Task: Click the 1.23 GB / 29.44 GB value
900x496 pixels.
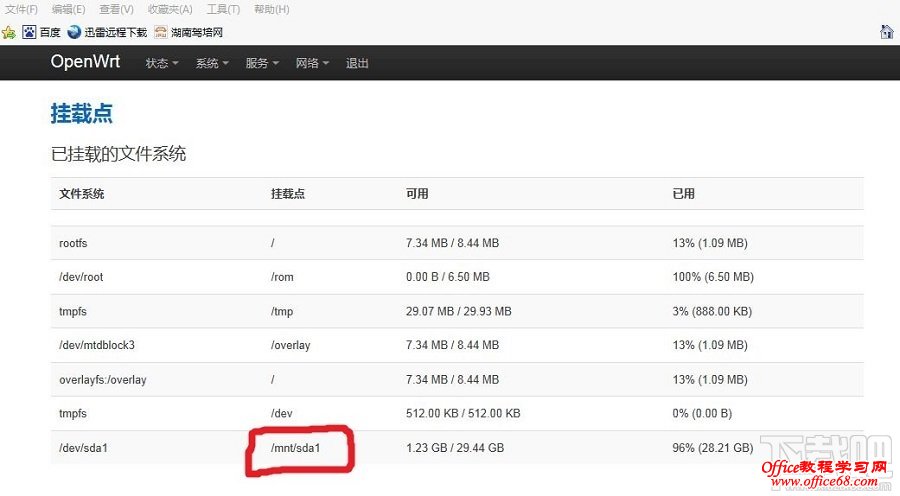Action: [455, 448]
